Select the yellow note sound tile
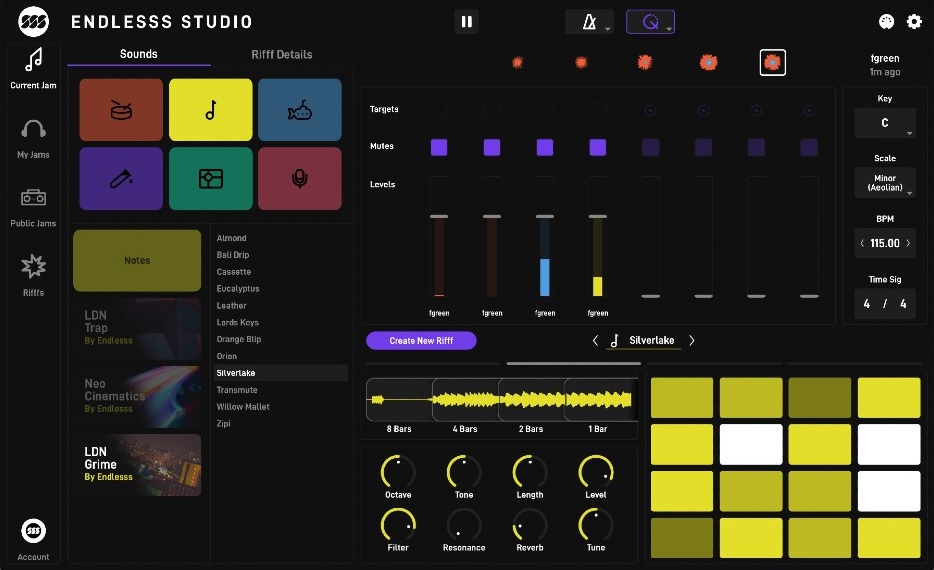 point(211,110)
